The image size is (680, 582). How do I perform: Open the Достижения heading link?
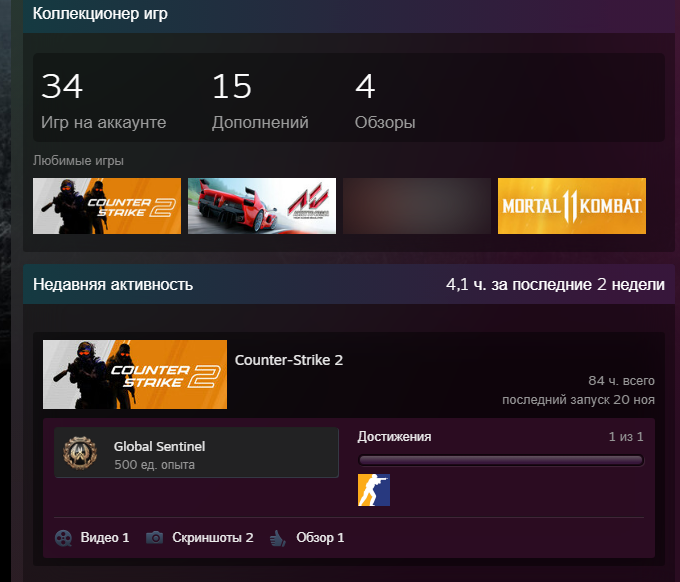394,437
